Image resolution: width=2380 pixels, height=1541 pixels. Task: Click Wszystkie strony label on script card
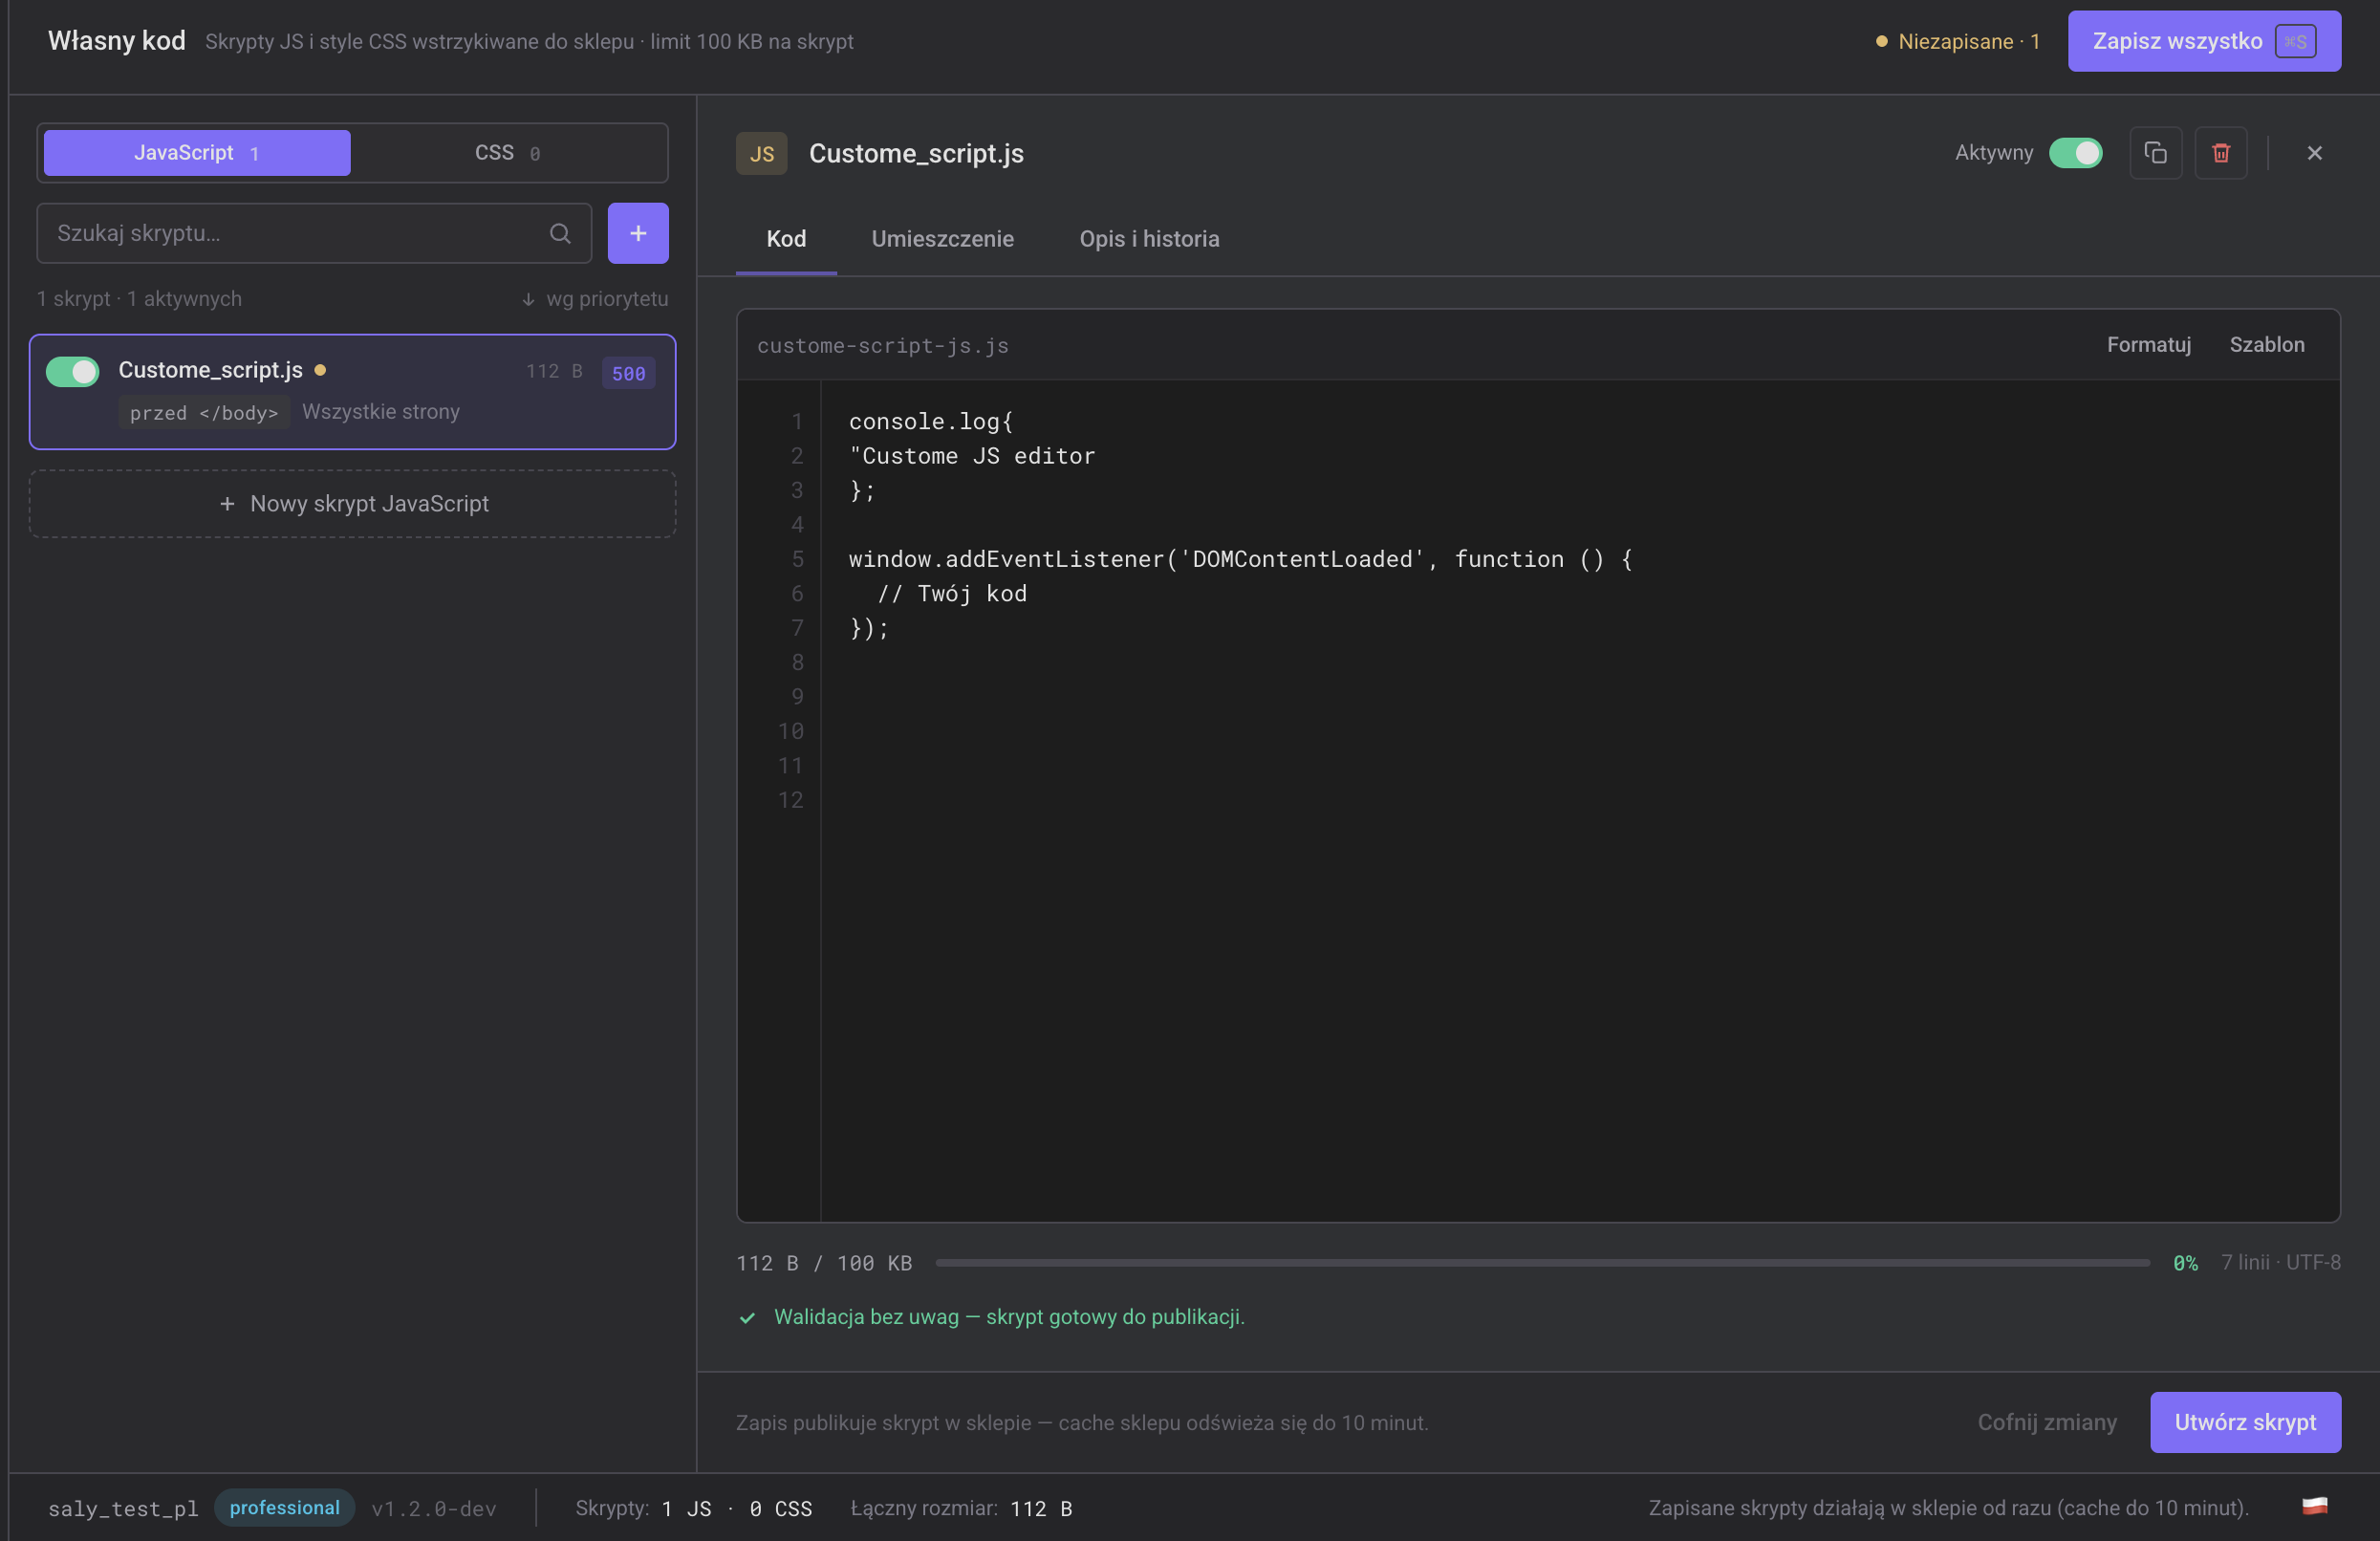(381, 412)
